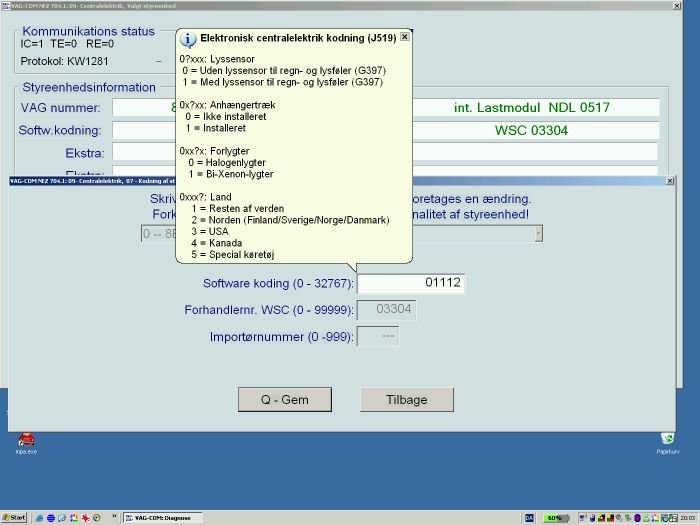Click the Forhandlernr. WSC field
Screen dimensions: 700x525
(x=386, y=310)
